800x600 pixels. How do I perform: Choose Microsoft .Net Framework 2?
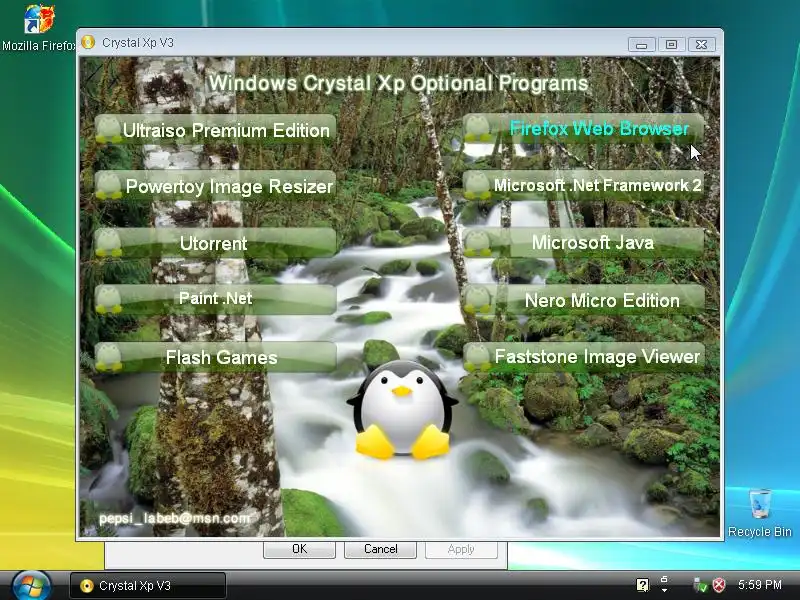click(584, 185)
